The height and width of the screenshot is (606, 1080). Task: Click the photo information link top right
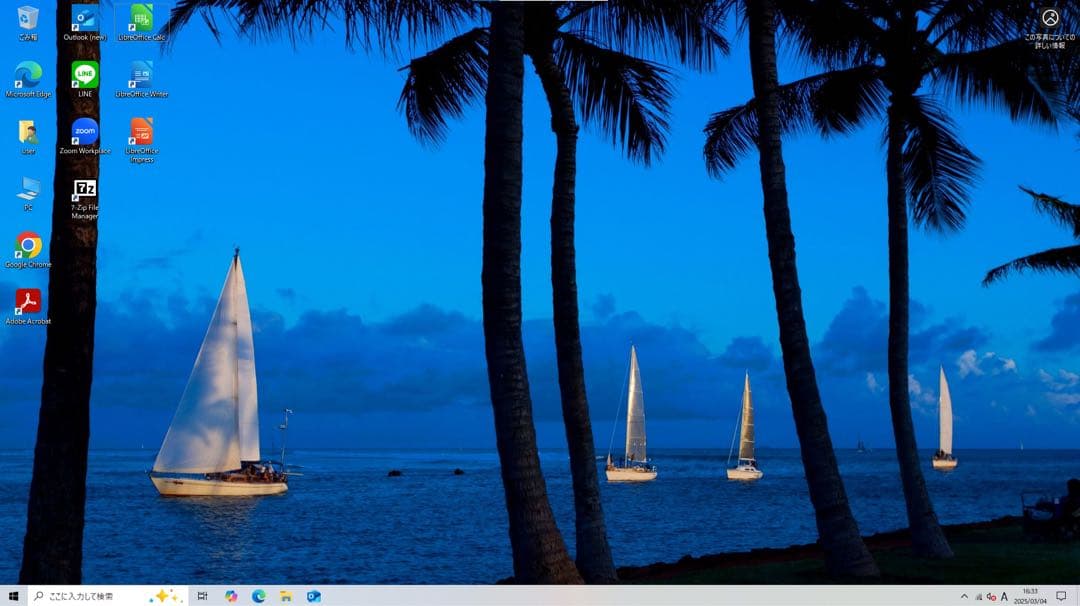(1047, 35)
